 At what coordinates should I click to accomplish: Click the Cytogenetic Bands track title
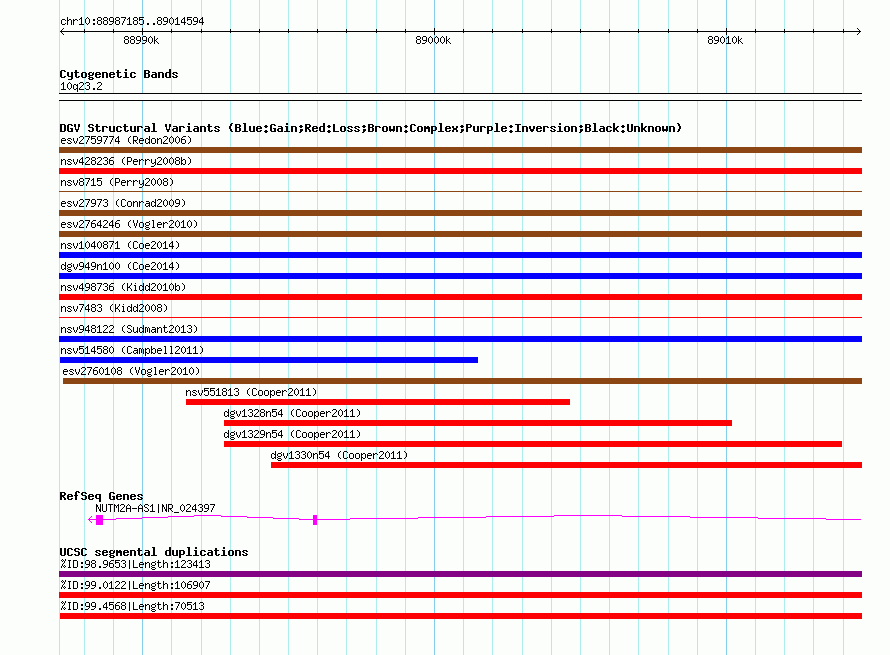pos(119,74)
